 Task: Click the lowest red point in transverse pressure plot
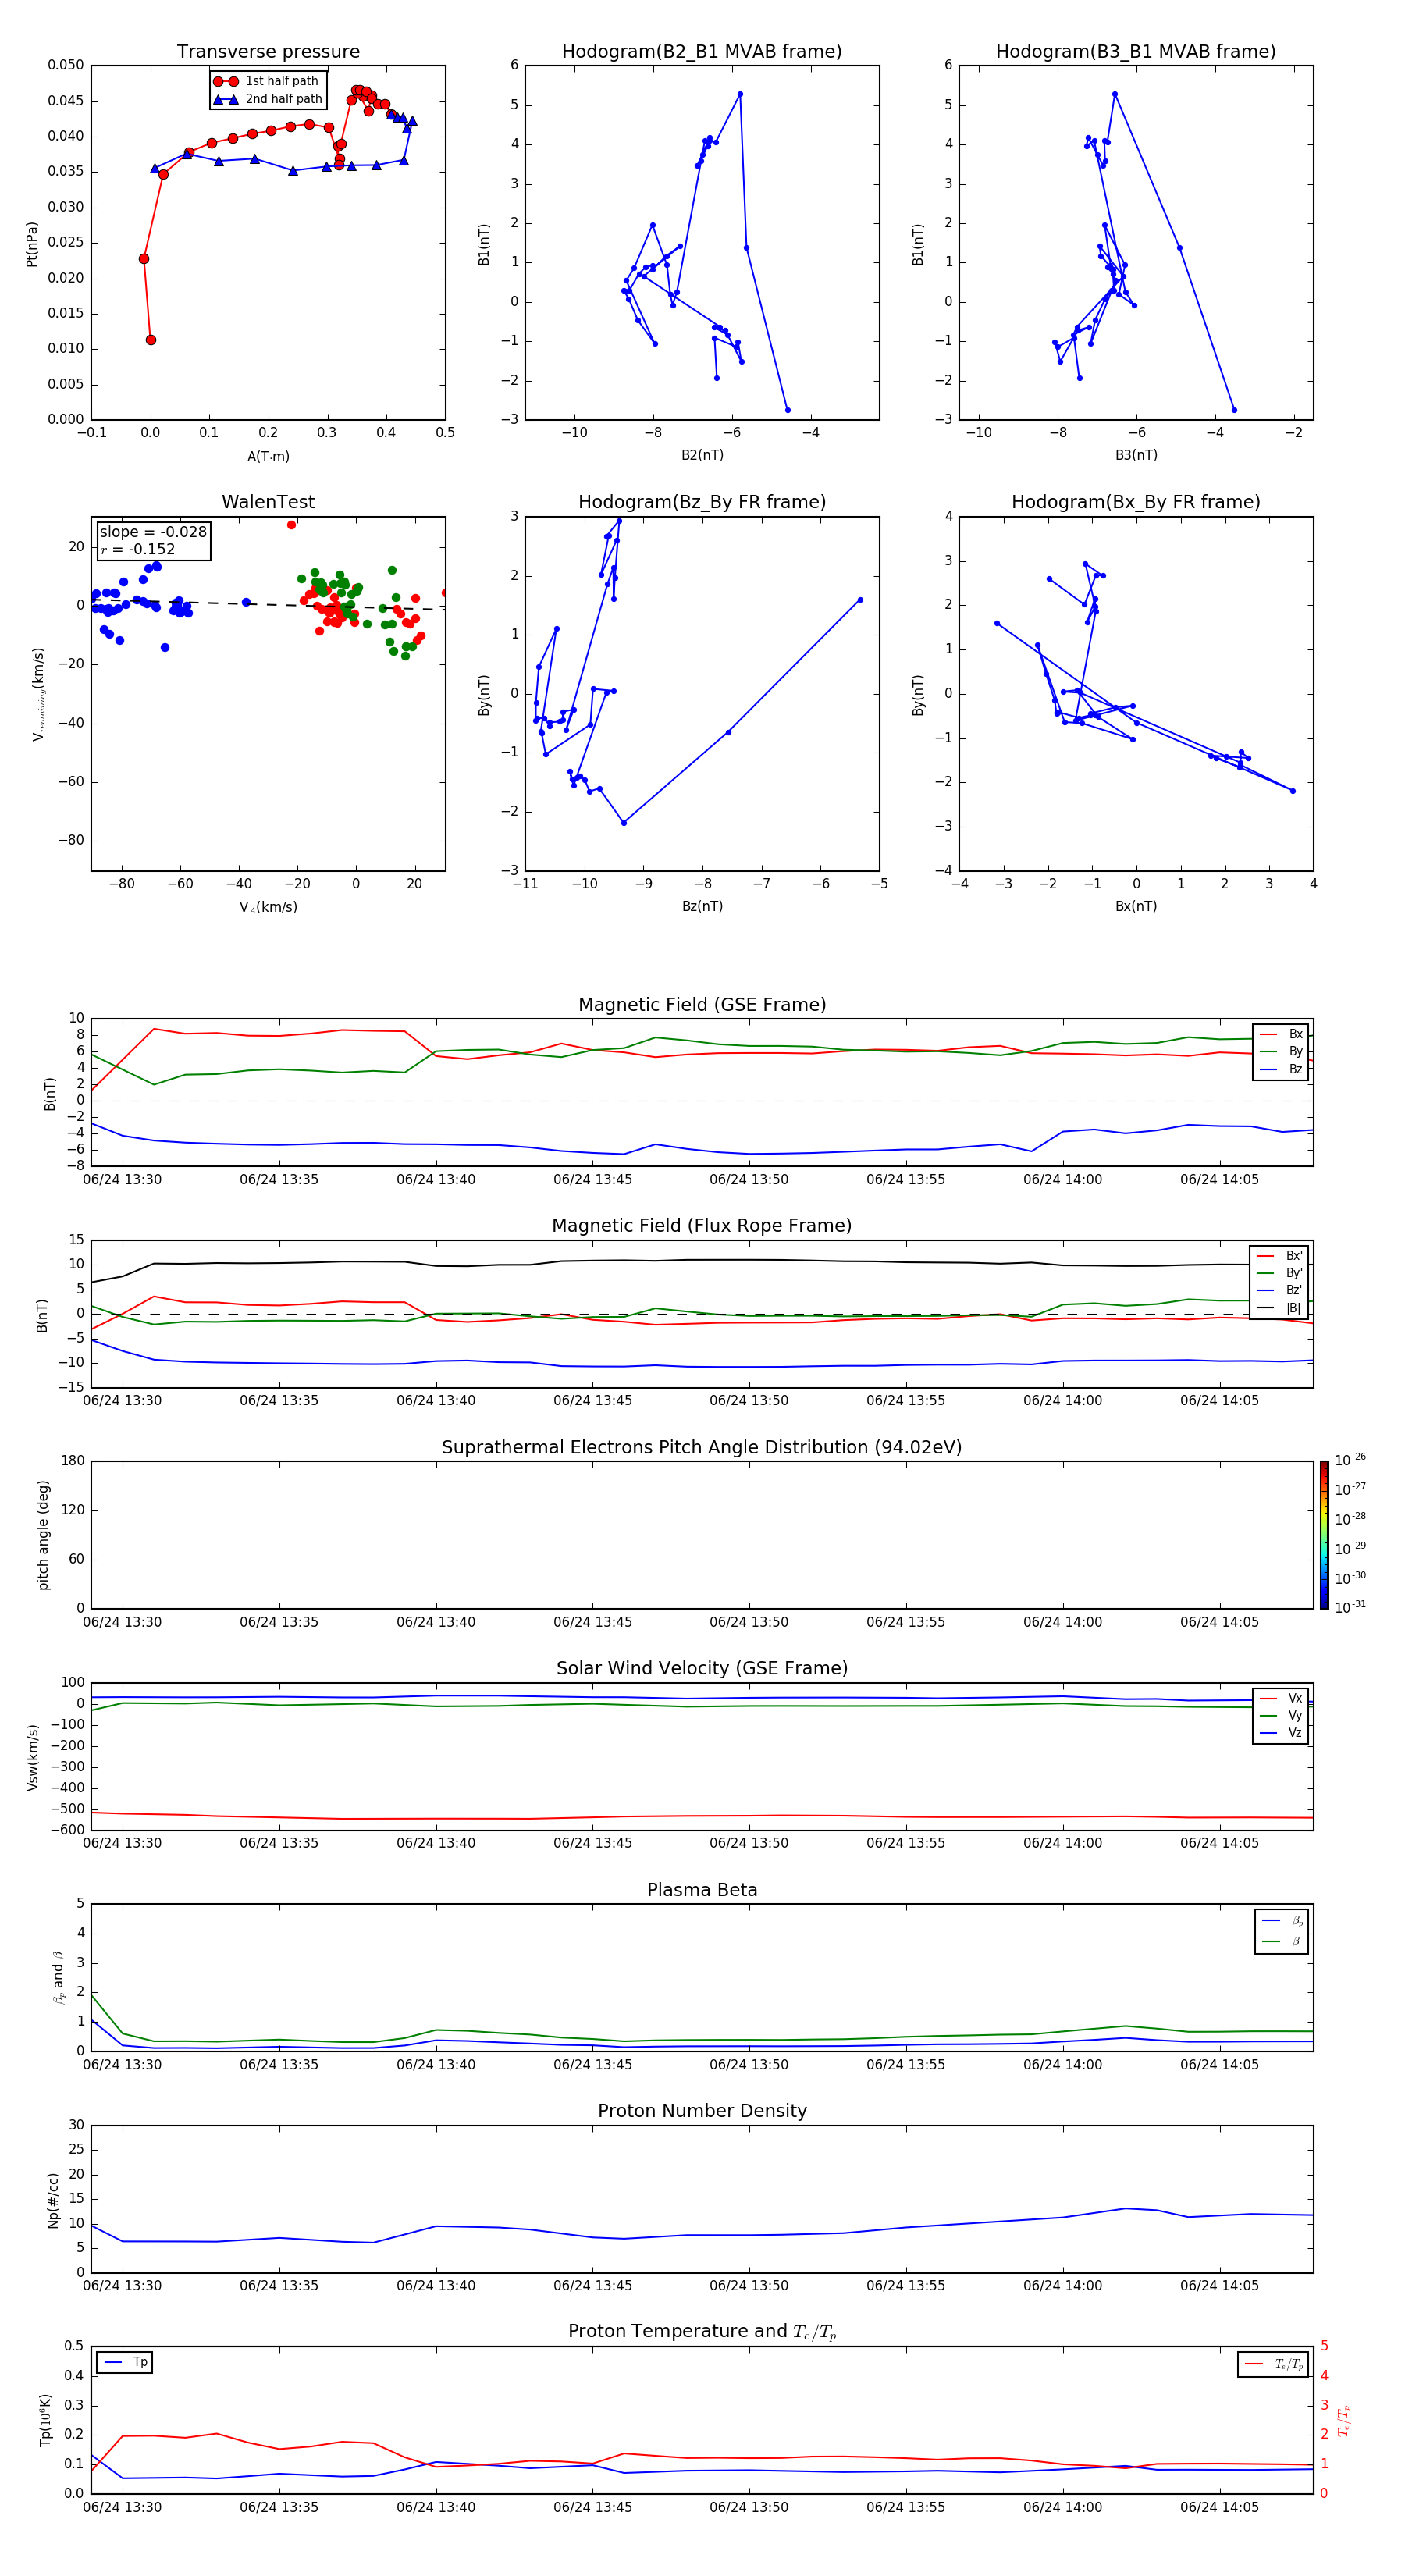(x=151, y=340)
